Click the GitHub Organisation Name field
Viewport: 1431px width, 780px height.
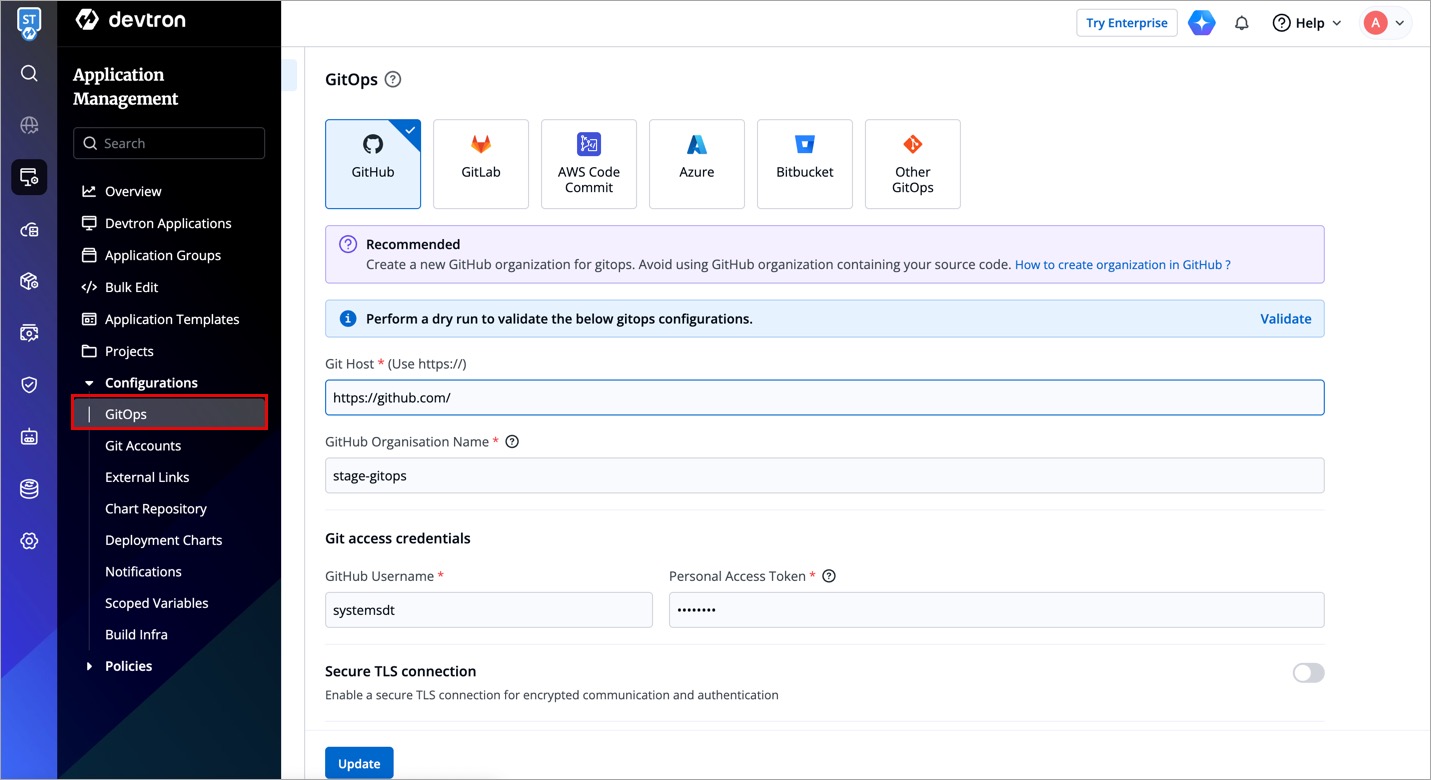tap(825, 476)
